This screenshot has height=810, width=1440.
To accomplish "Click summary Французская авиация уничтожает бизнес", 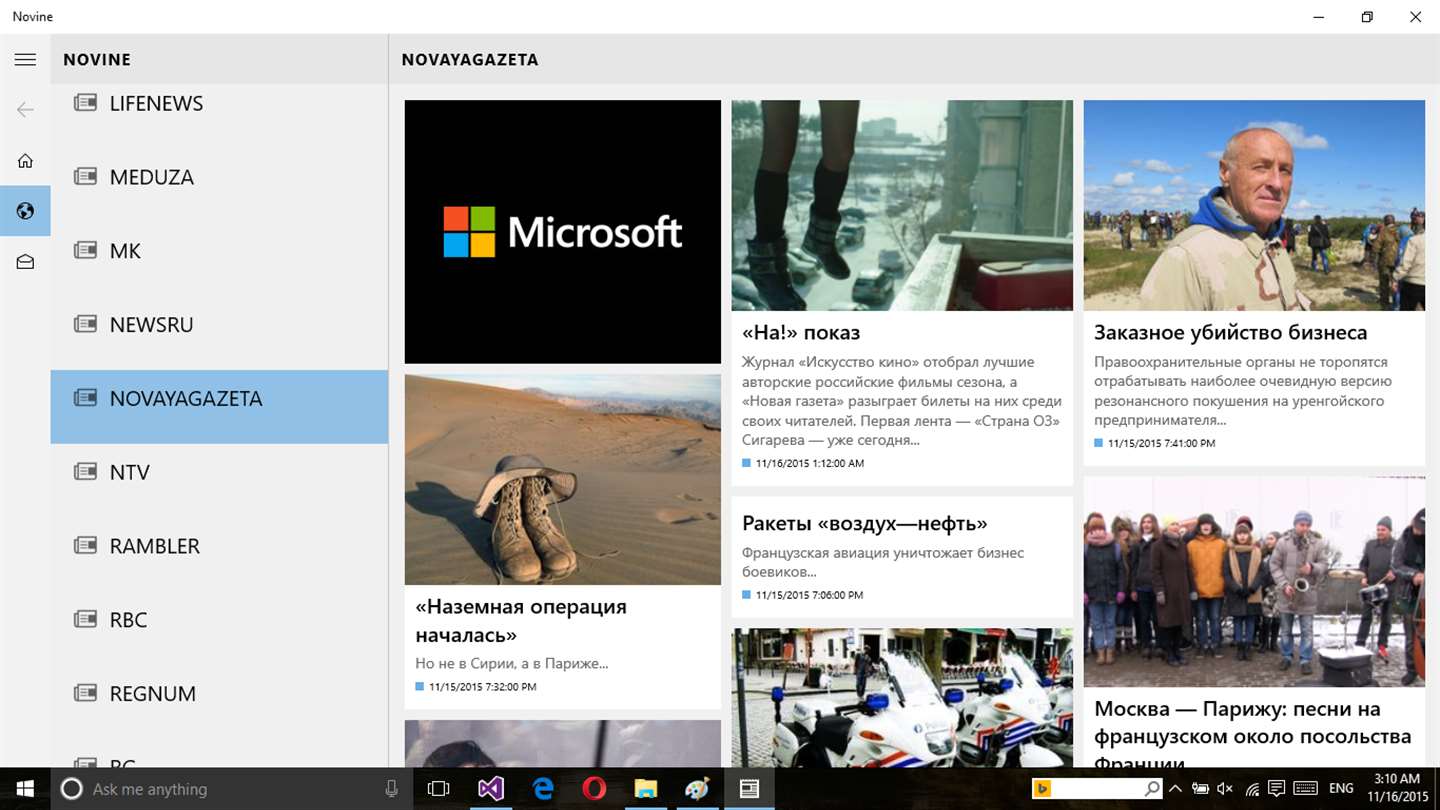I will pyautogui.click(x=883, y=562).
